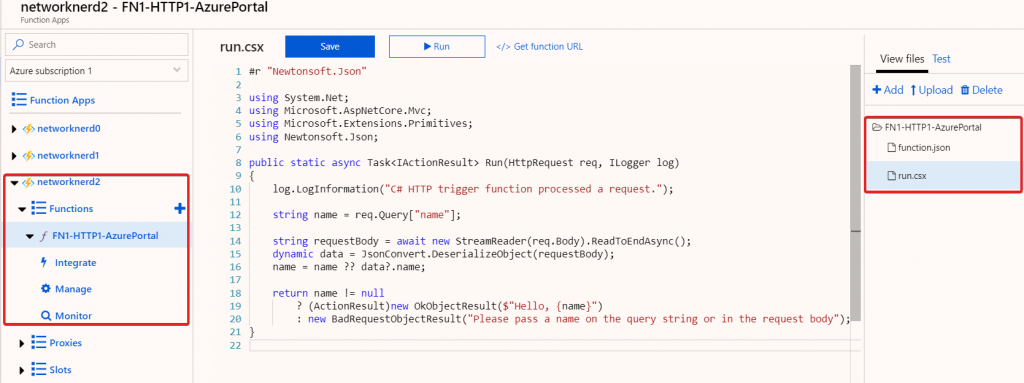
Task: Run the function with Run button
Action: click(x=437, y=46)
